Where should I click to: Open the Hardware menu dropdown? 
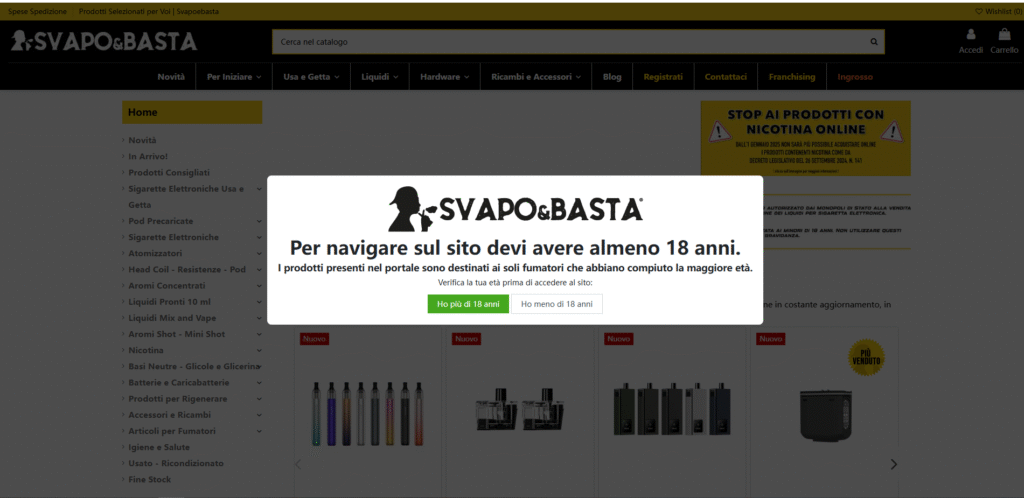[x=445, y=77]
